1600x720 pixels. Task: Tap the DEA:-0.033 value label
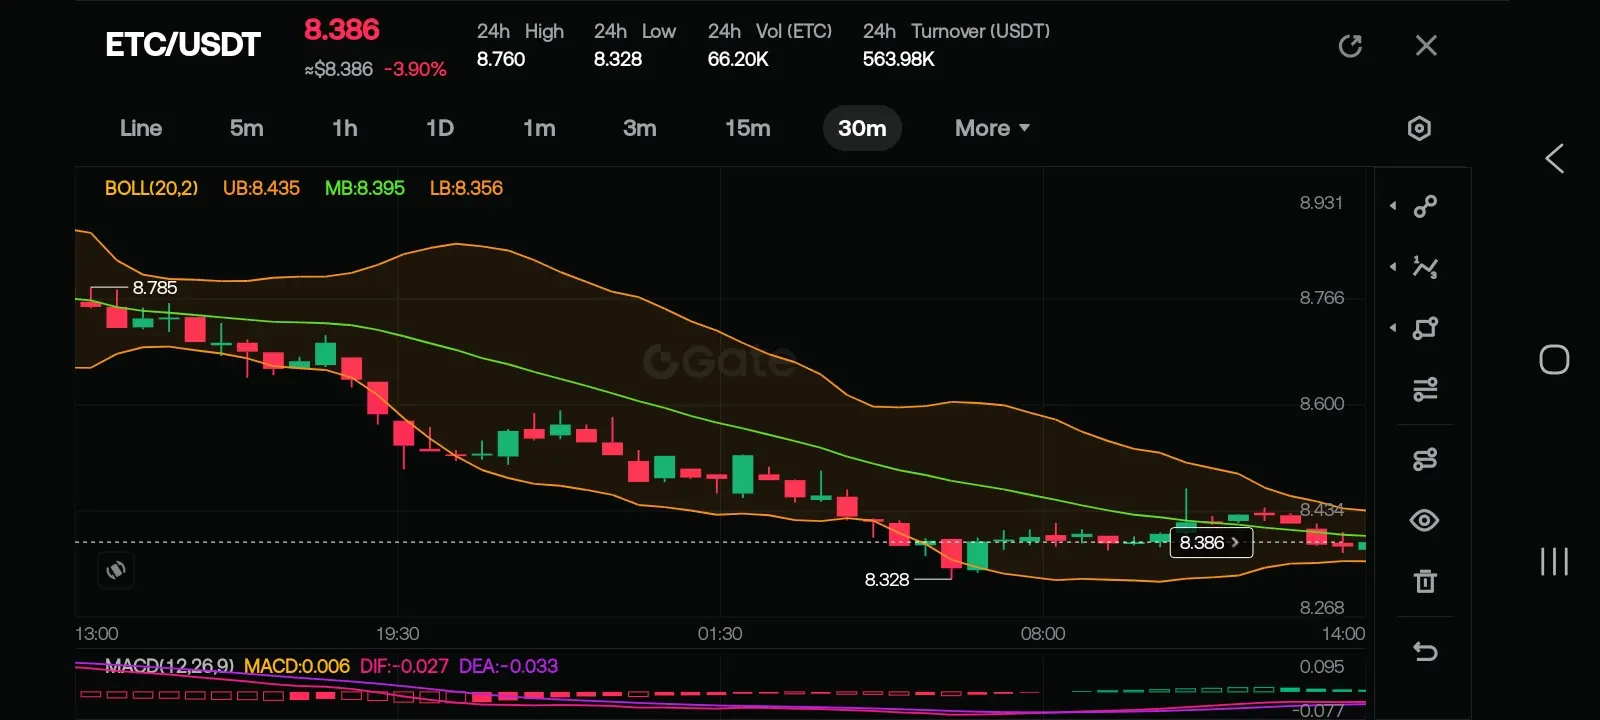(508, 666)
